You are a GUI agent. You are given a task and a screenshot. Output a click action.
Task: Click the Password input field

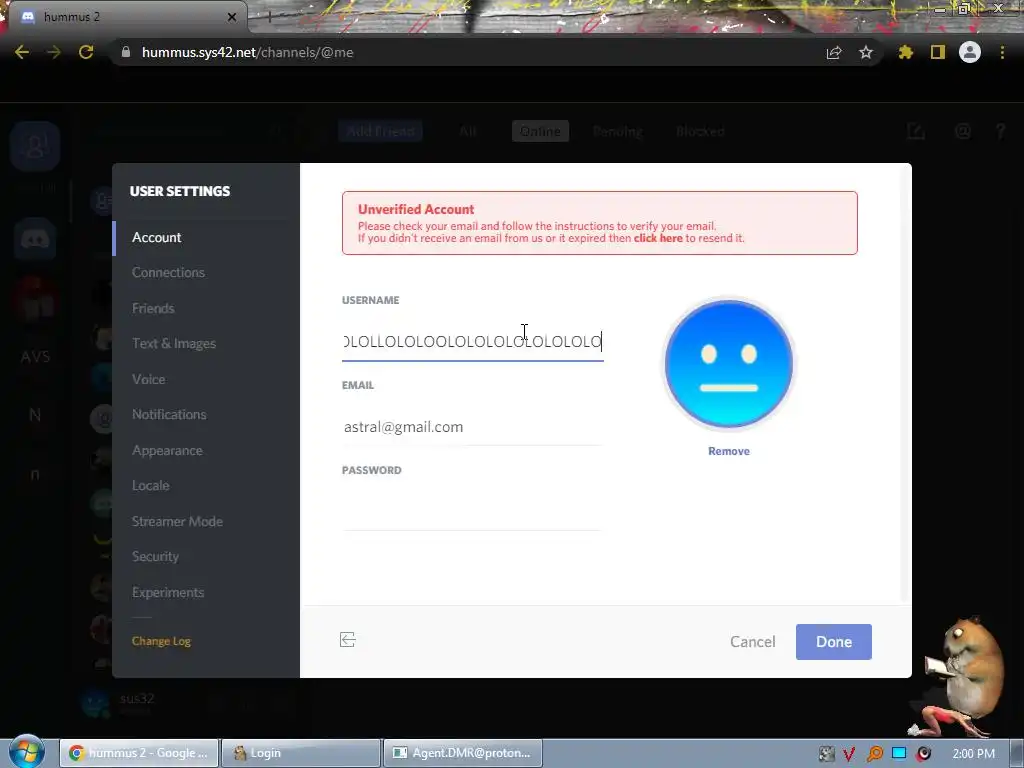click(472, 512)
